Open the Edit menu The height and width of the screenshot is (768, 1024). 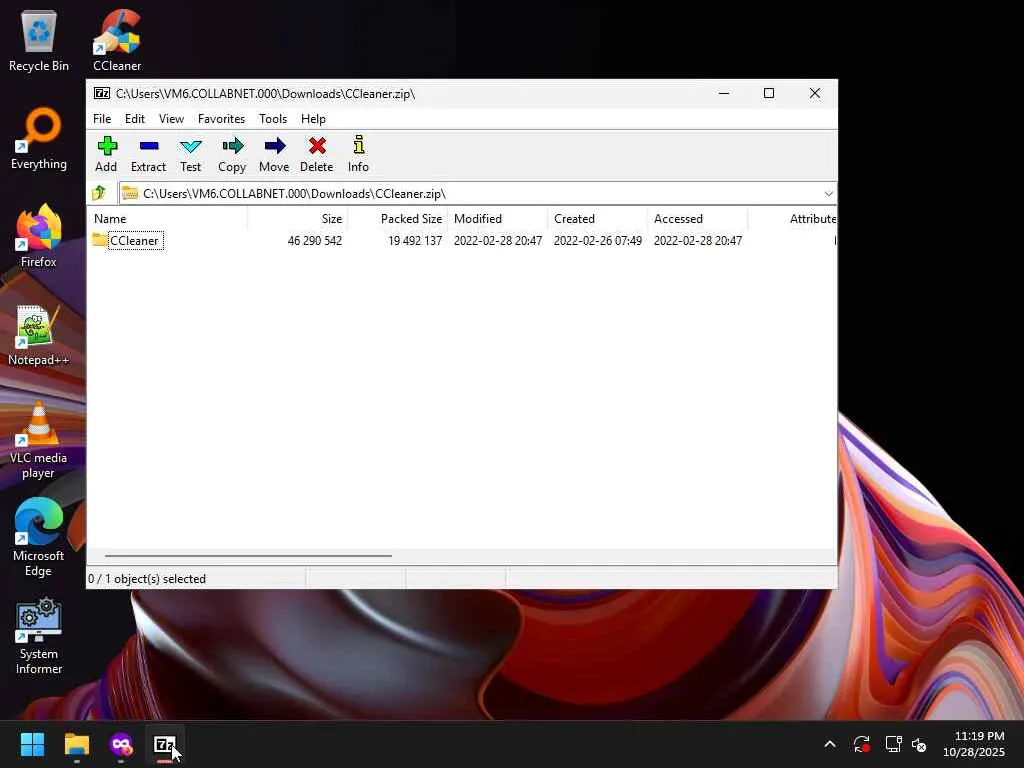tap(135, 119)
